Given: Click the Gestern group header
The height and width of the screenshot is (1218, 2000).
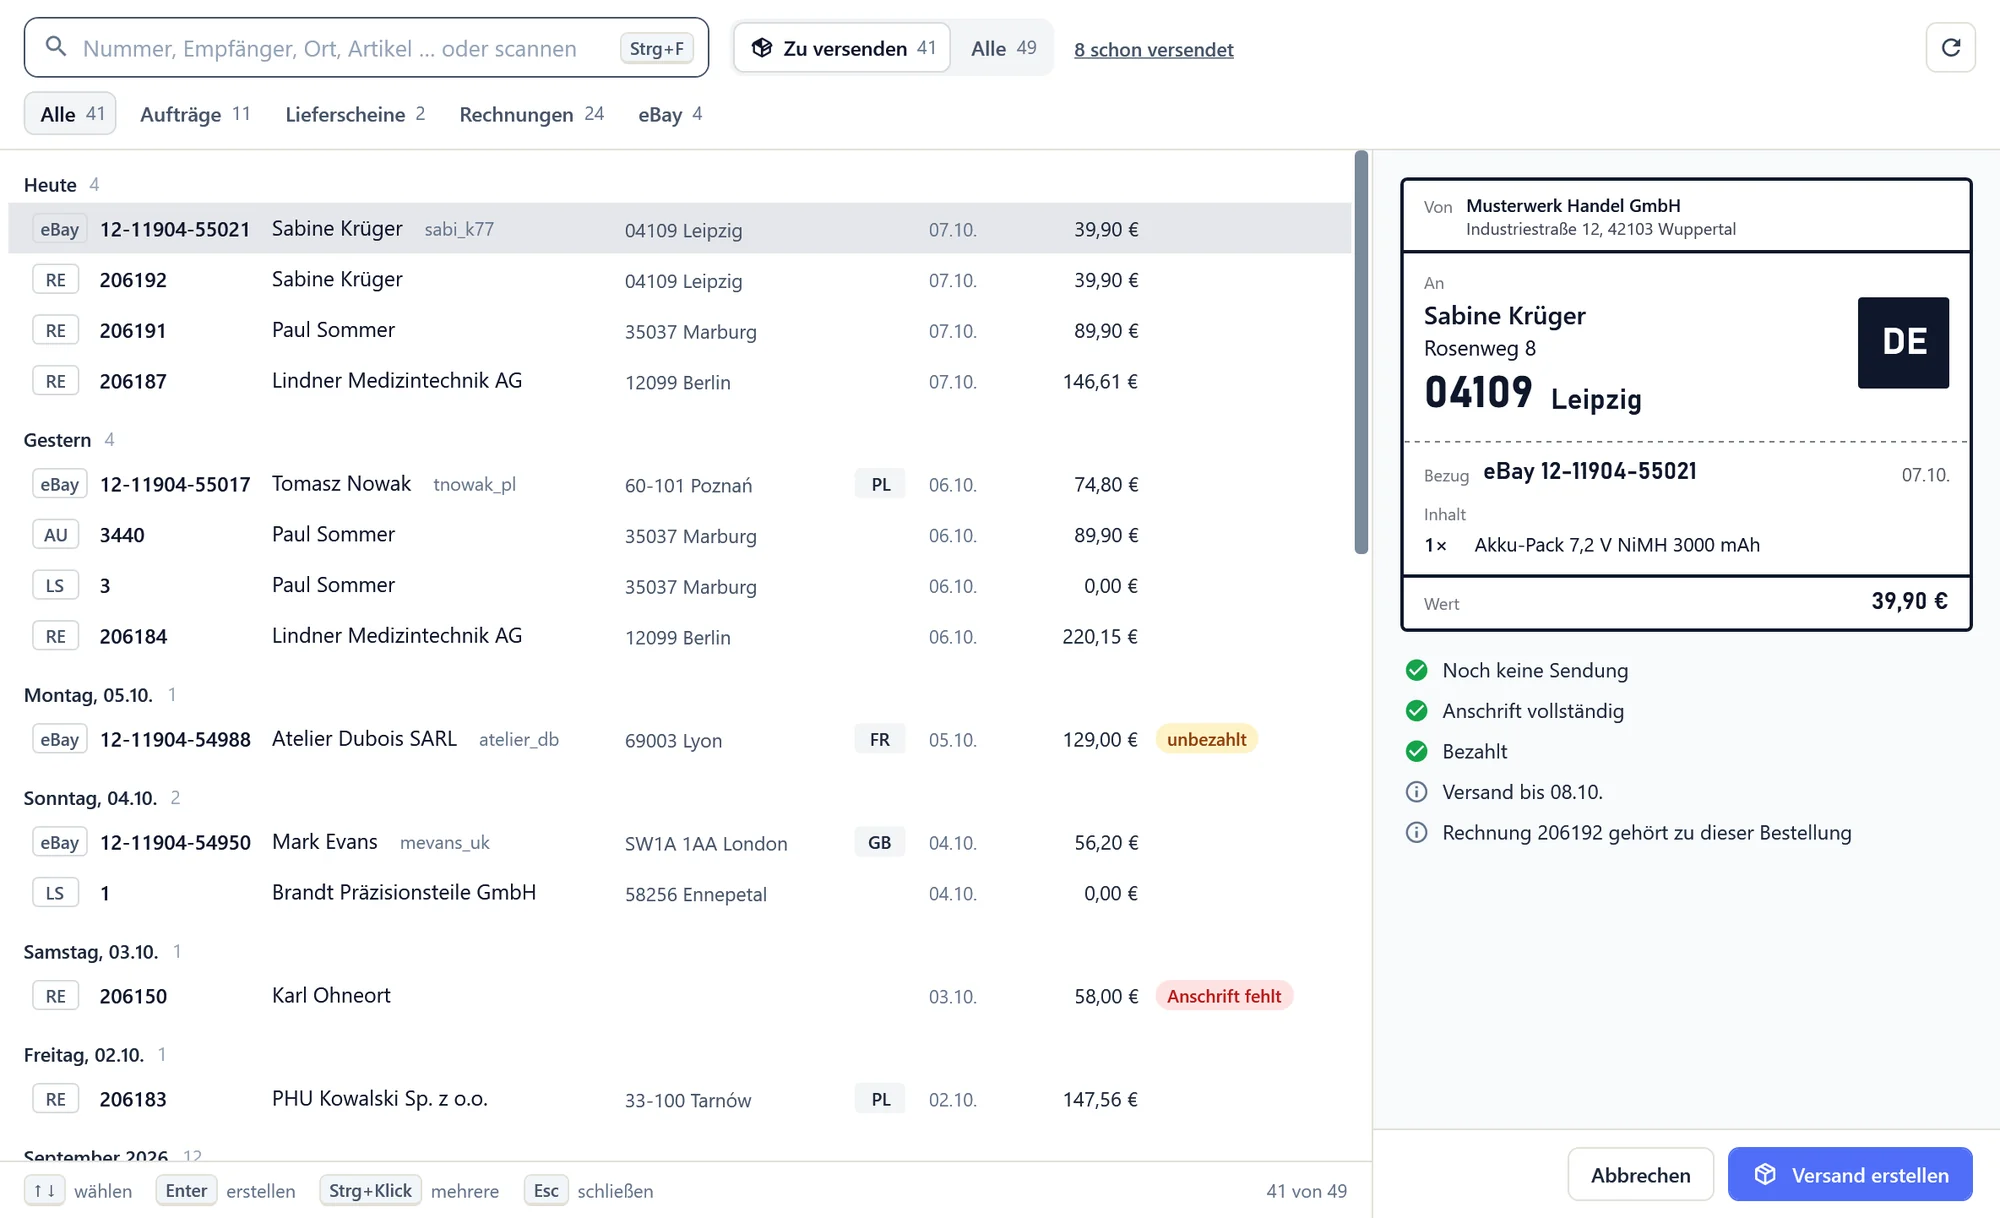Looking at the screenshot, I should click(x=69, y=440).
